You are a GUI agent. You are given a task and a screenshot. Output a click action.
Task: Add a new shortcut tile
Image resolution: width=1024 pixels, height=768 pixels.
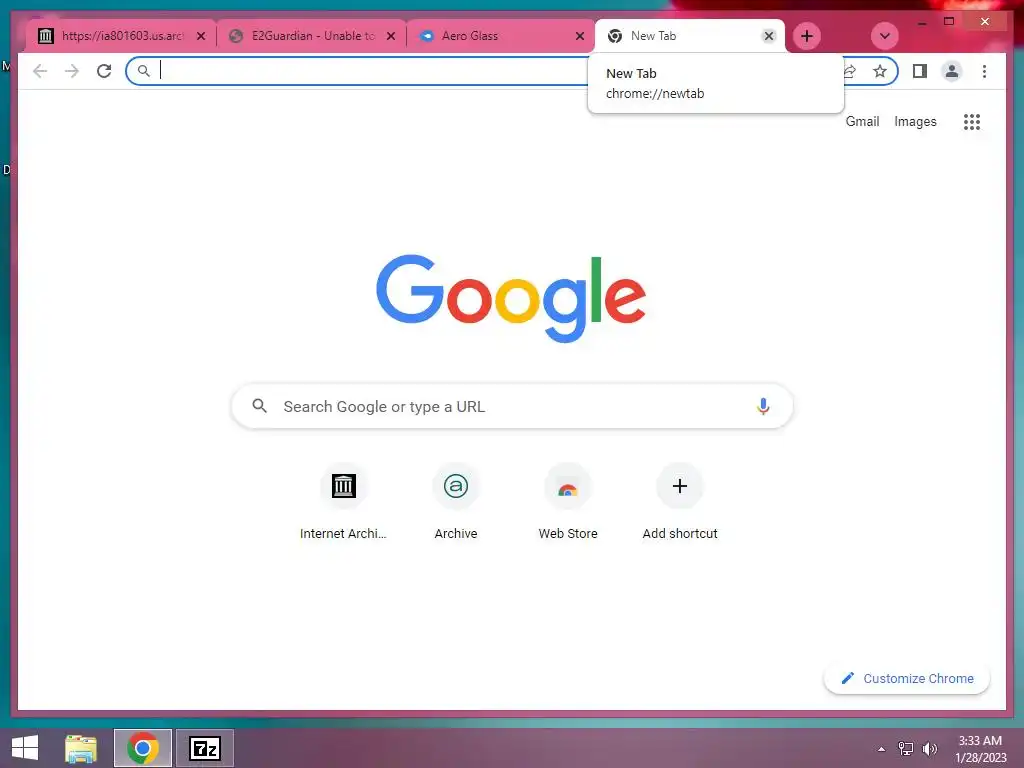click(x=680, y=502)
